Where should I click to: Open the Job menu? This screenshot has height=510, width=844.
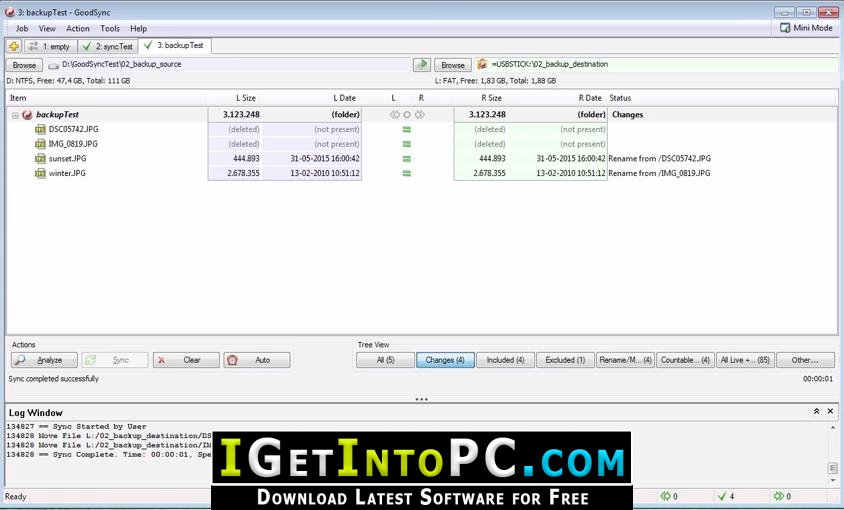click(22, 29)
